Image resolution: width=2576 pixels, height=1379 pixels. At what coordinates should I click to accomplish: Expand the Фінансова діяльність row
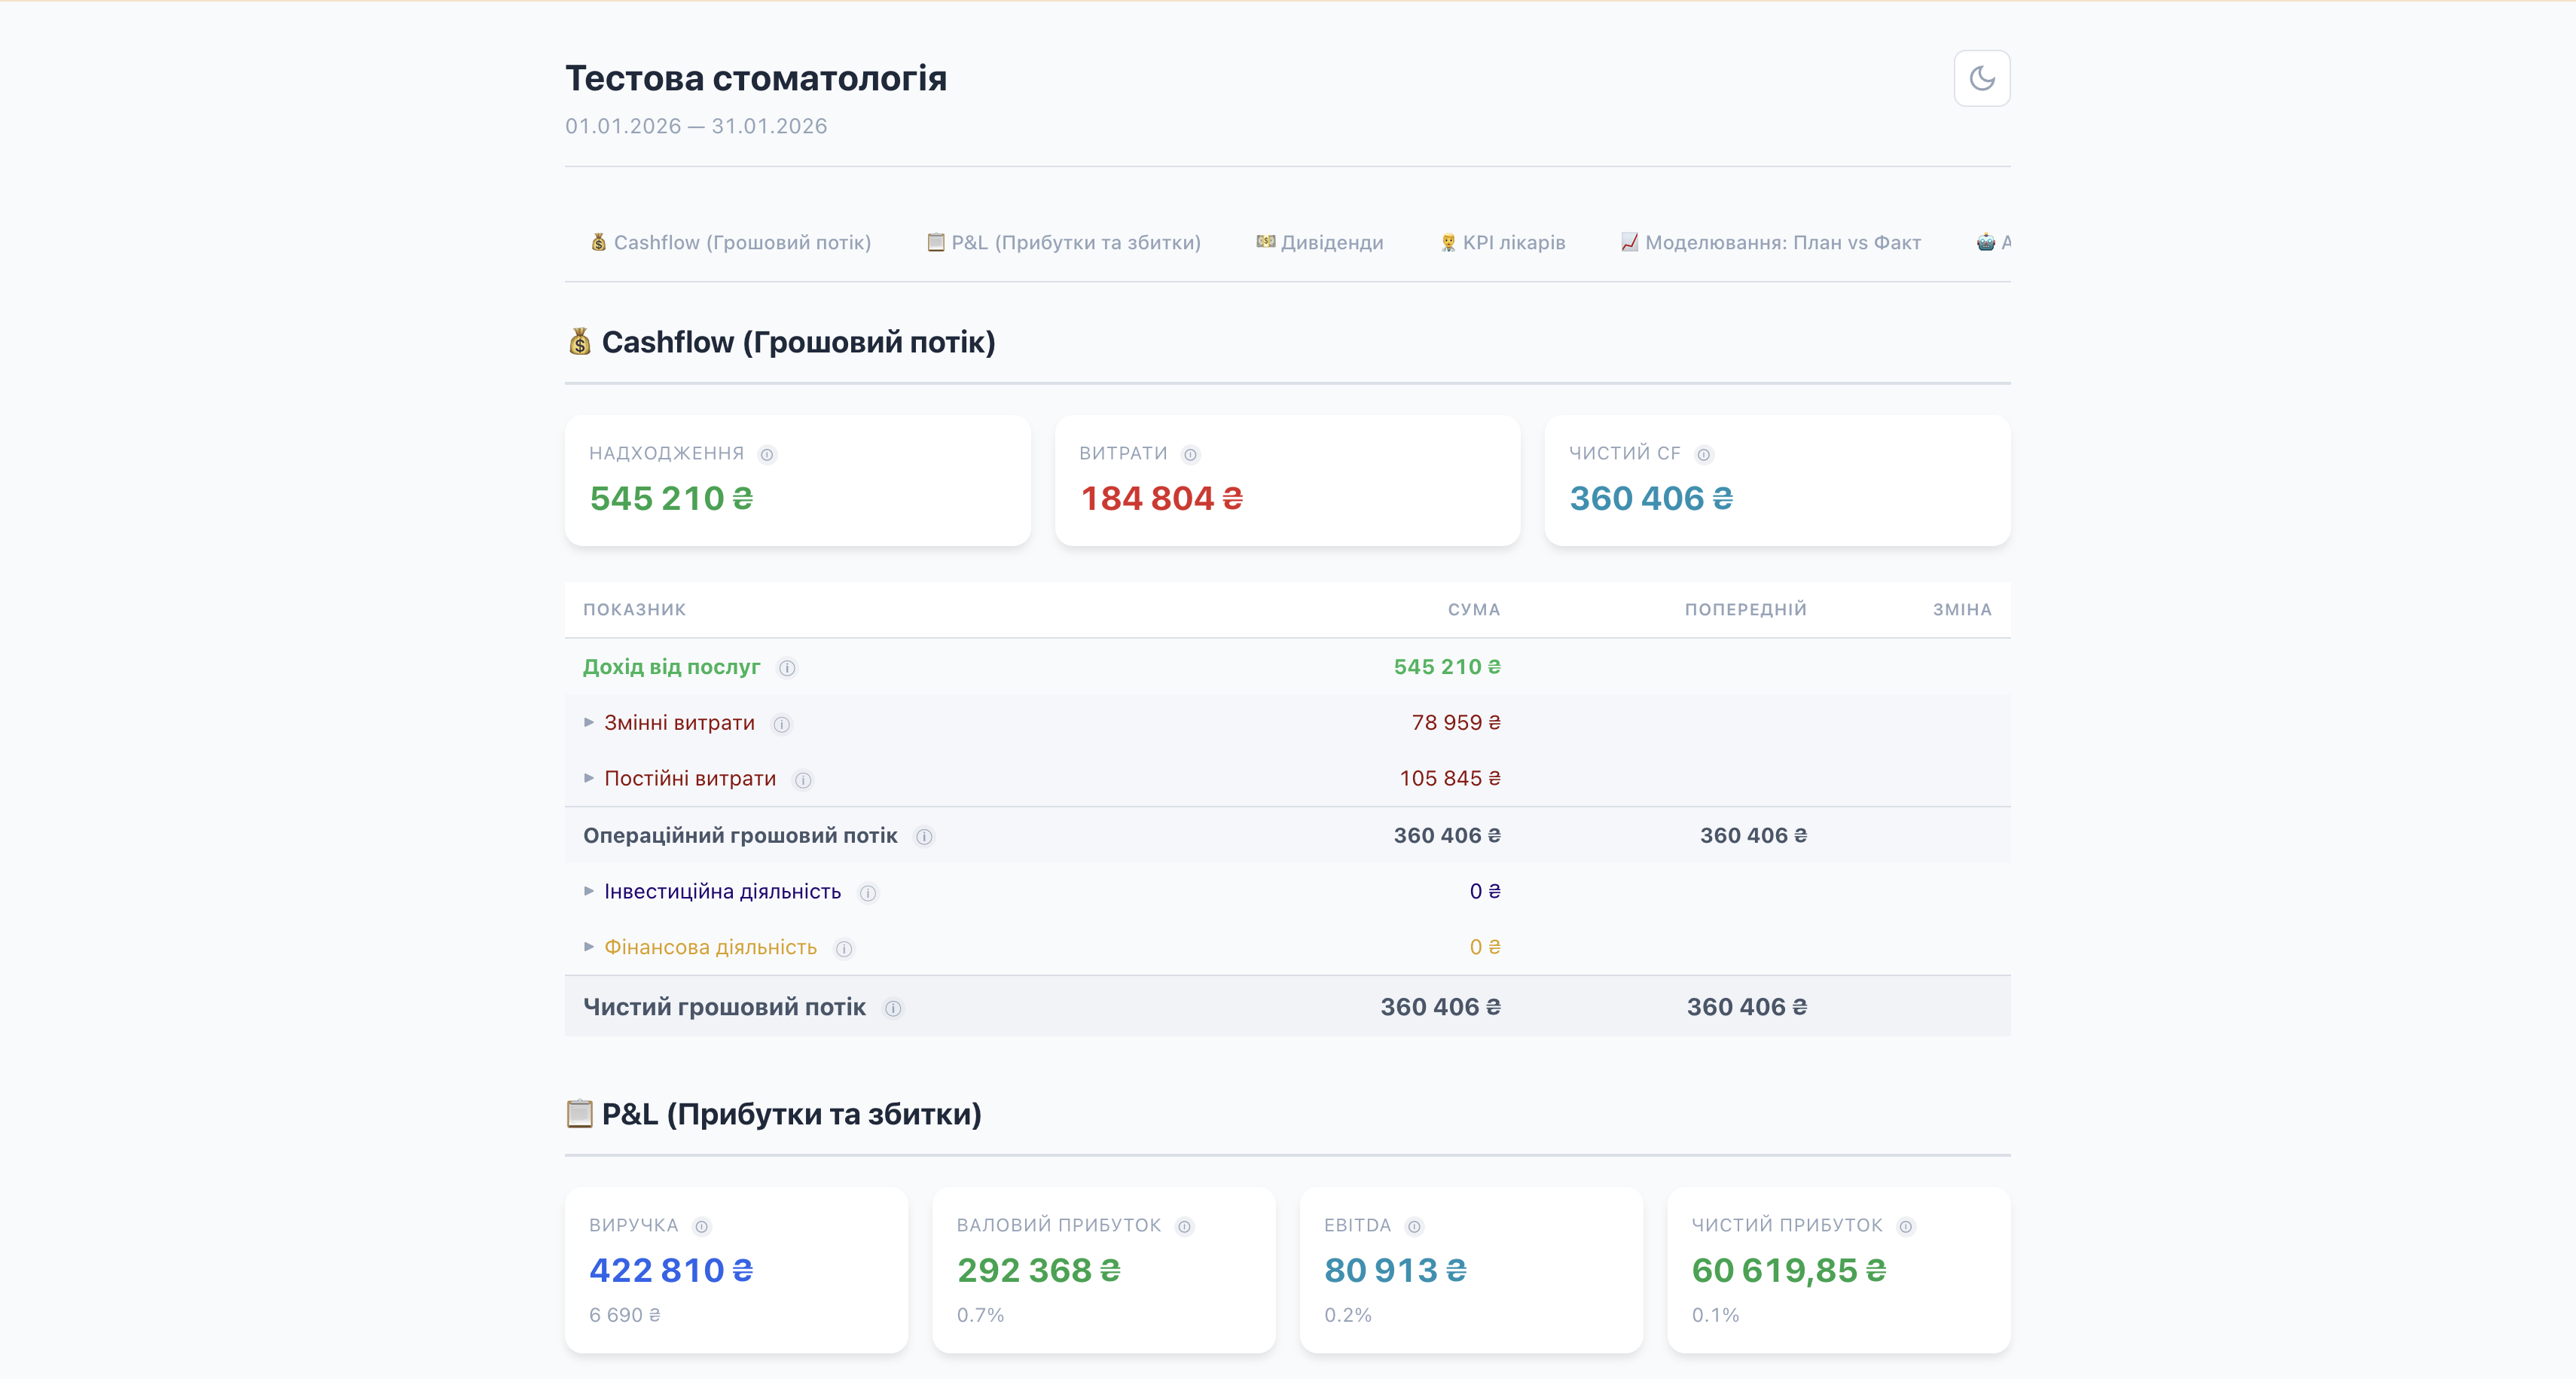tap(589, 947)
